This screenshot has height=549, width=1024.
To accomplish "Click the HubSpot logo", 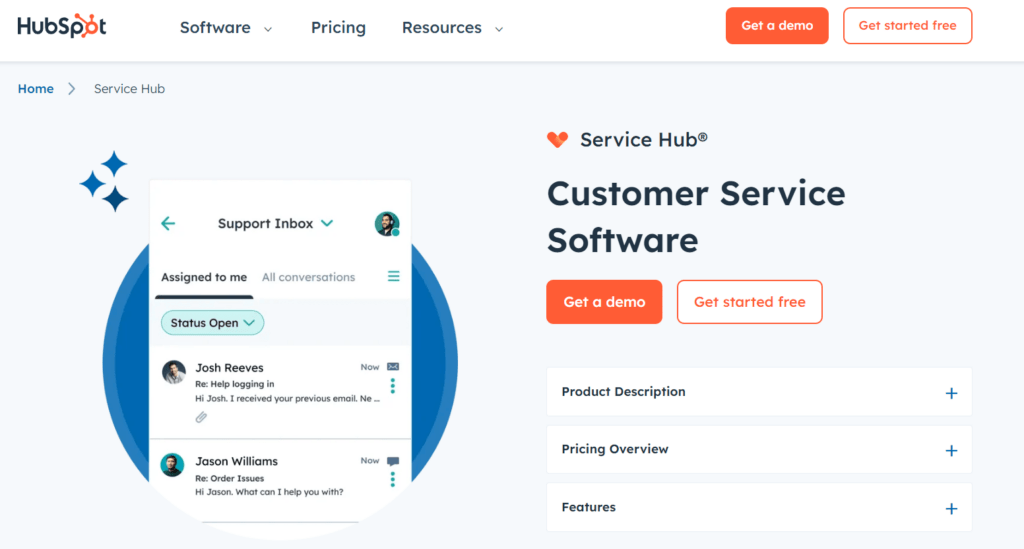I will click(61, 26).
